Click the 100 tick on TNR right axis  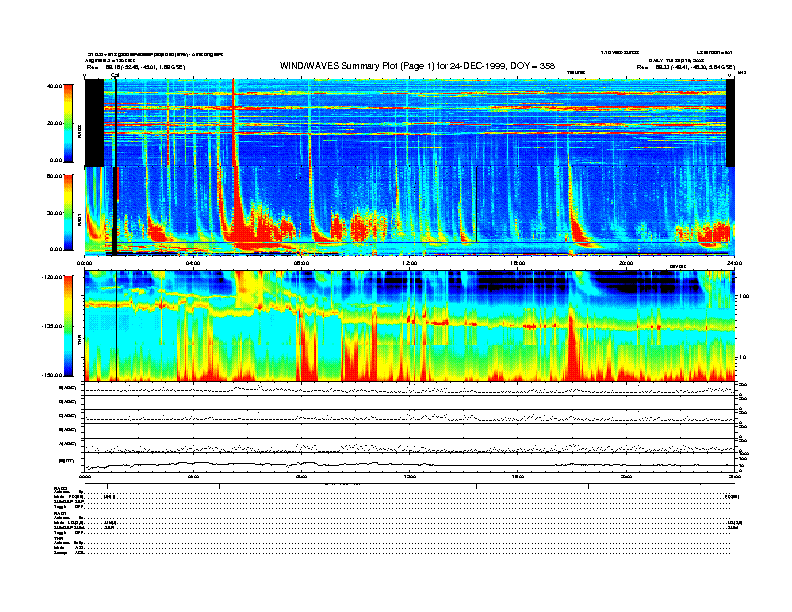click(744, 296)
